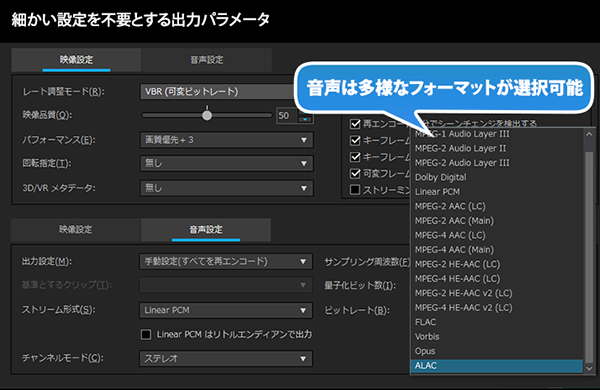Image resolution: width=600 pixels, height=390 pixels.
Task: Open 出力設定 dropdown 手動設定
Action: [x=226, y=262]
